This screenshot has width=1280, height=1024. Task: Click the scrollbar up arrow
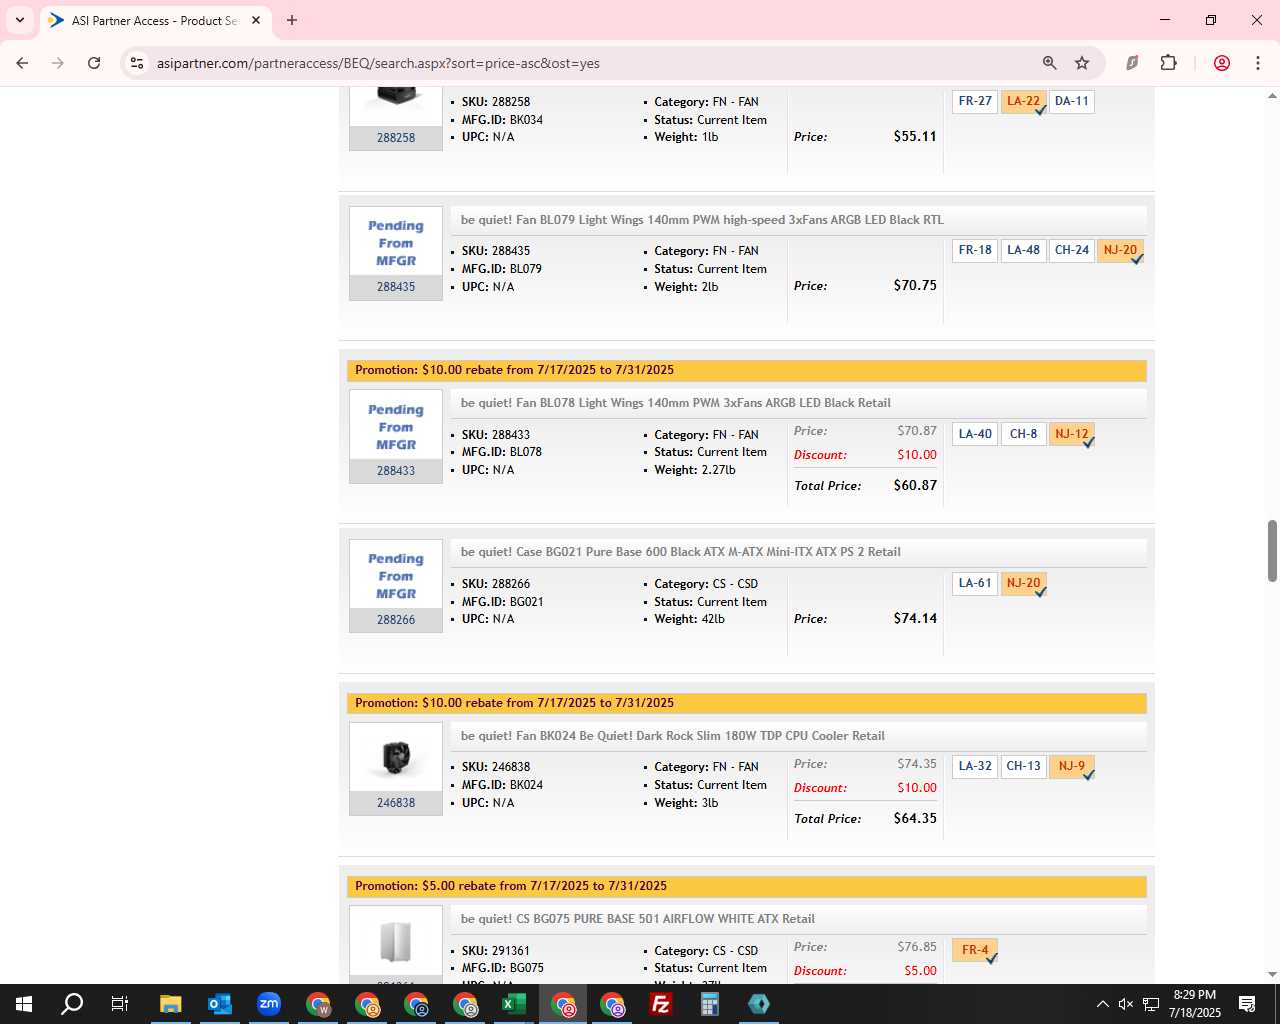(1272, 96)
